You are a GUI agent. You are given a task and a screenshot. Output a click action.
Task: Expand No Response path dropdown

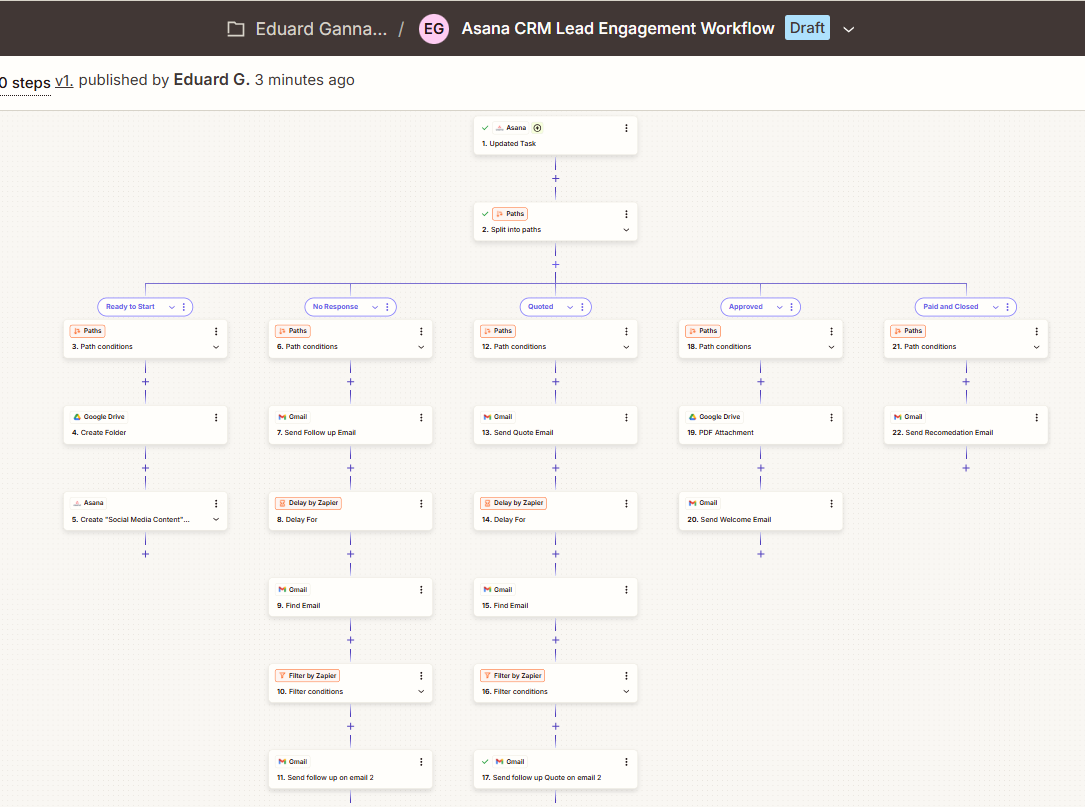pos(375,307)
